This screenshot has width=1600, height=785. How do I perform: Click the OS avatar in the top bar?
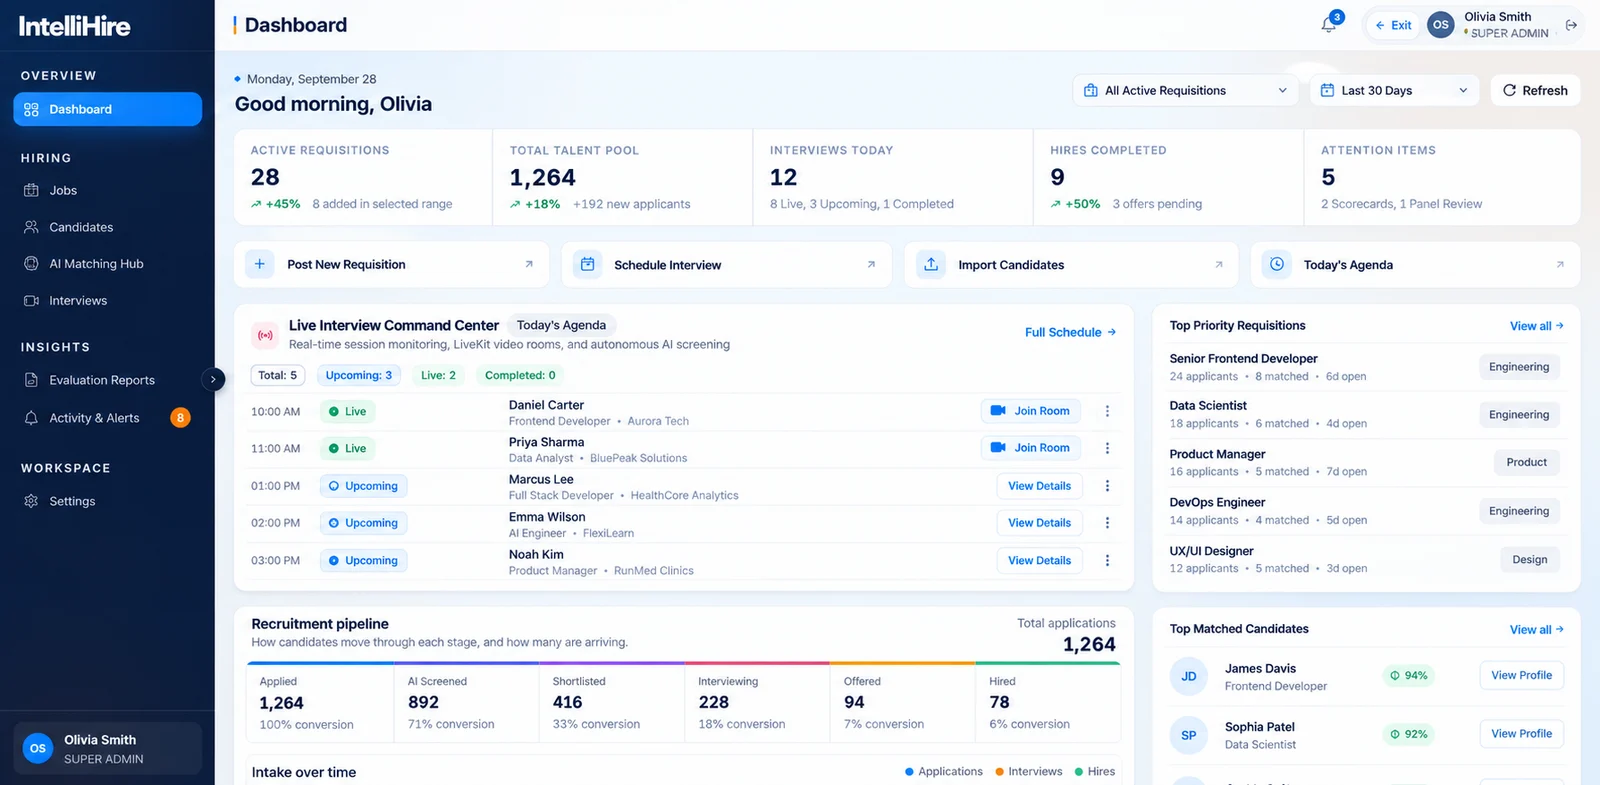tap(1440, 25)
